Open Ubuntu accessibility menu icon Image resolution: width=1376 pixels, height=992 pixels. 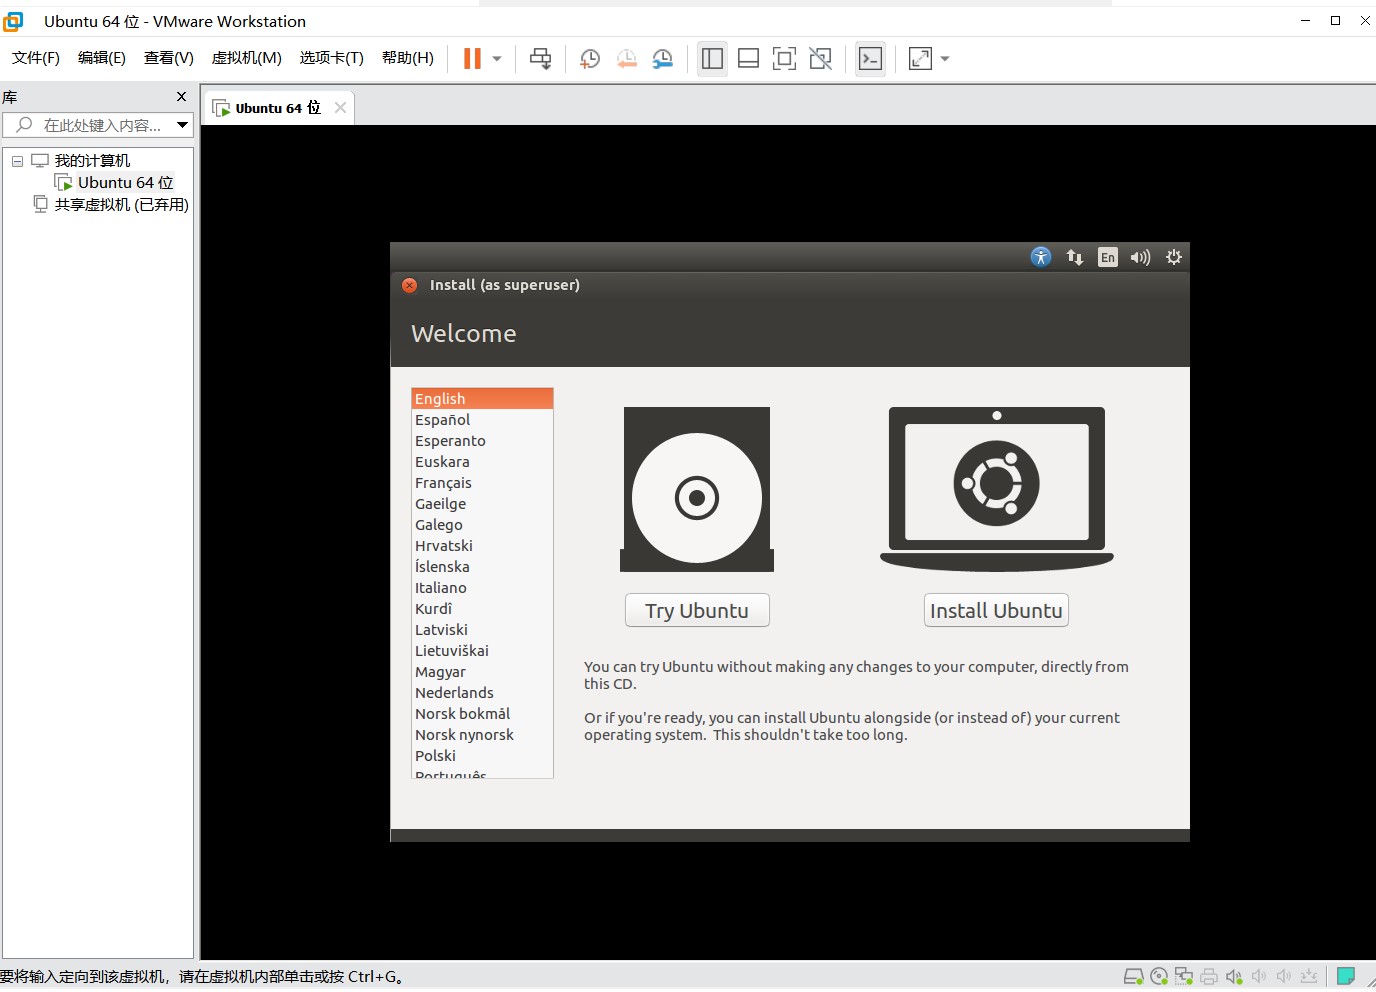pos(1041,257)
